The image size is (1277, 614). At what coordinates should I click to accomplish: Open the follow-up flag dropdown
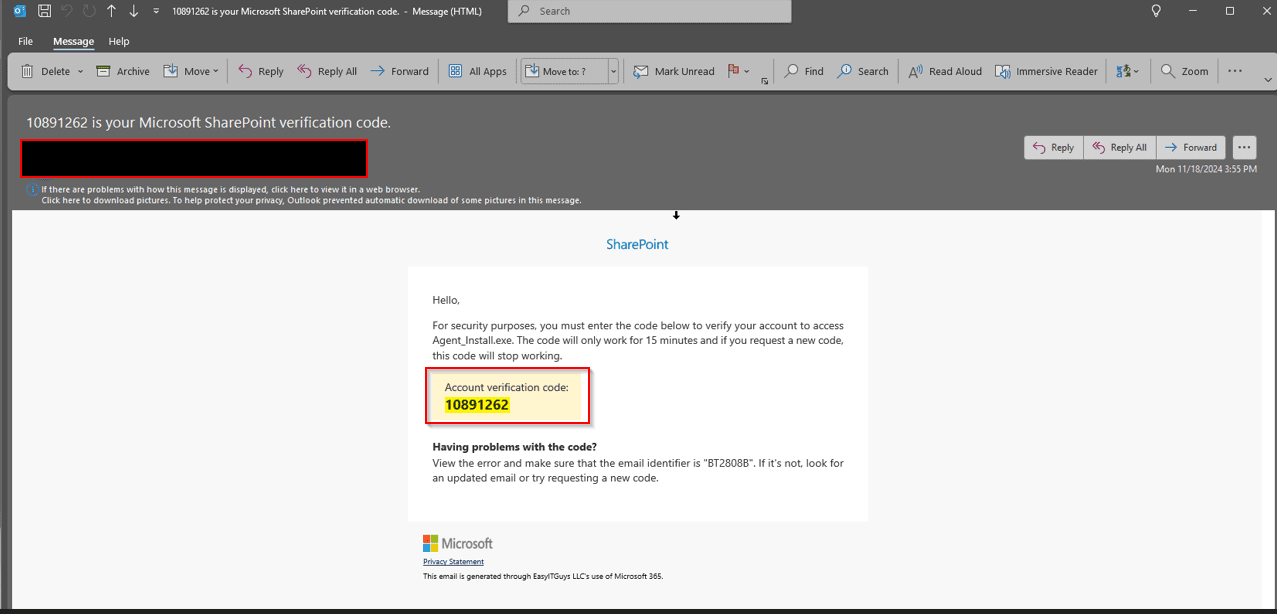746,72
